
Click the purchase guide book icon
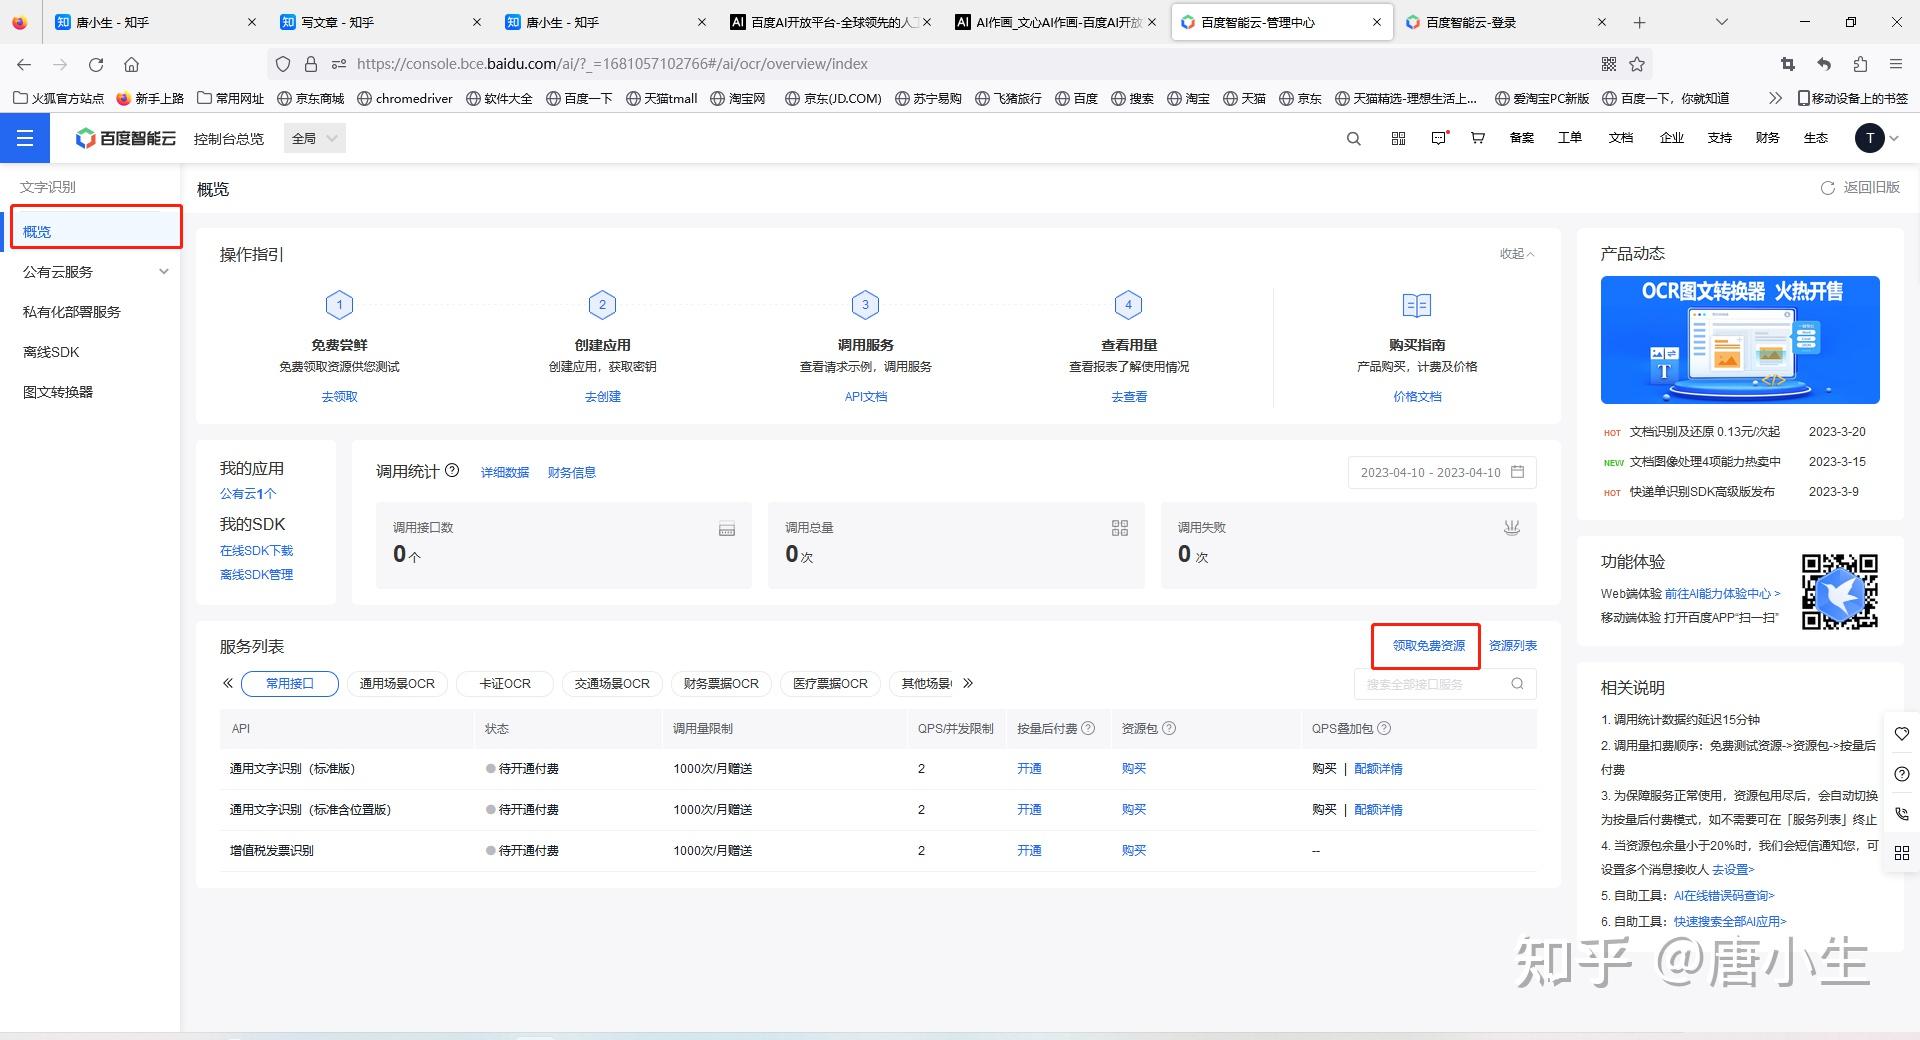[1417, 305]
